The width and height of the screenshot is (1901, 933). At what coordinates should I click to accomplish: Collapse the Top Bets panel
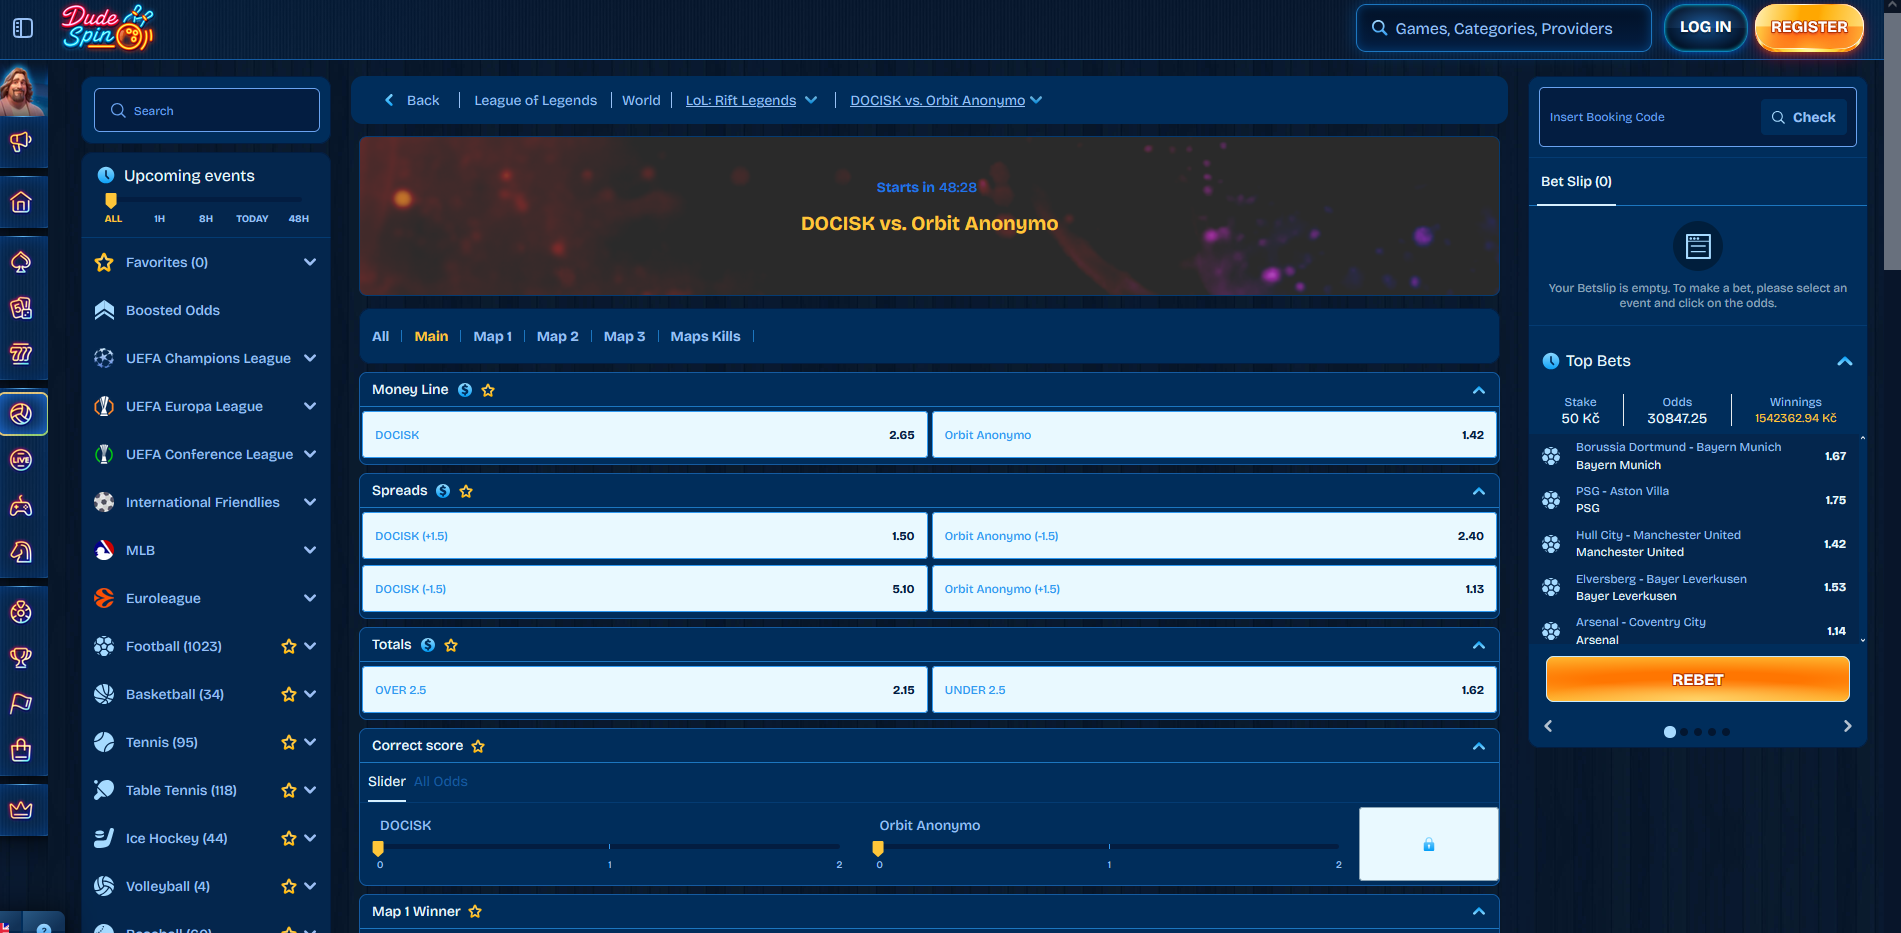pos(1845,361)
